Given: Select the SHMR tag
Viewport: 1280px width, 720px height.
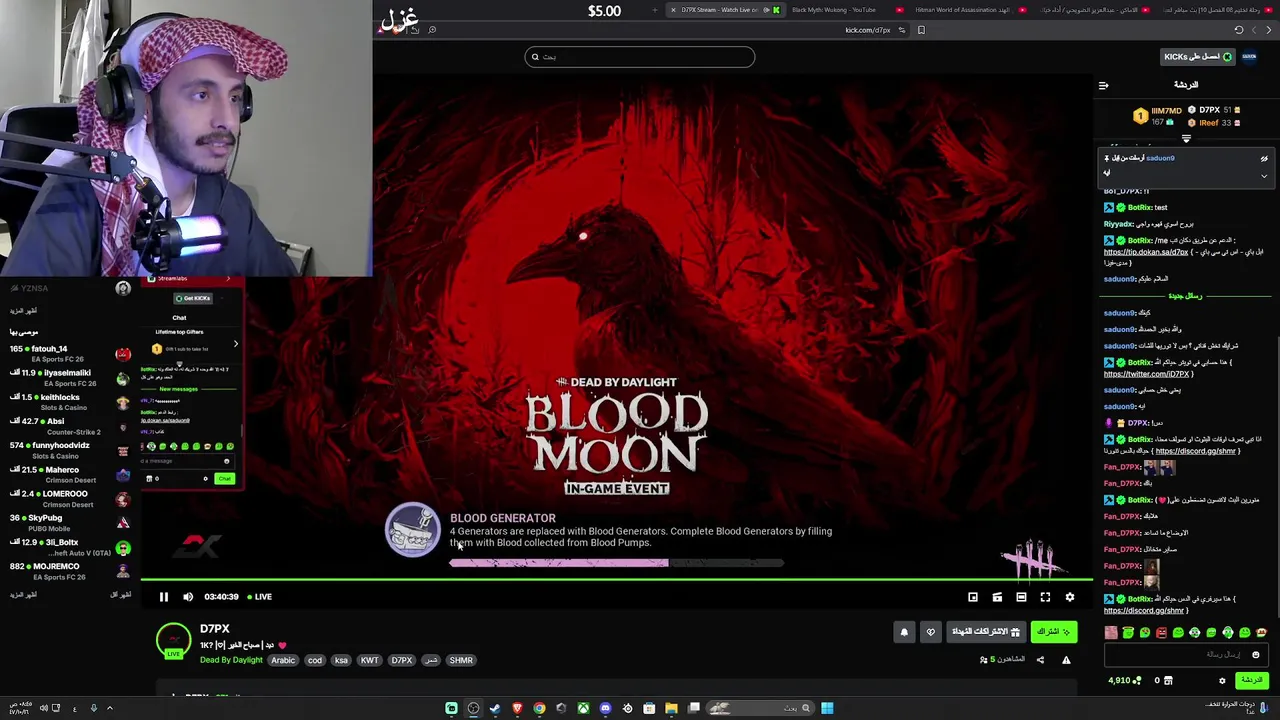Looking at the screenshot, I should pyautogui.click(x=461, y=660).
